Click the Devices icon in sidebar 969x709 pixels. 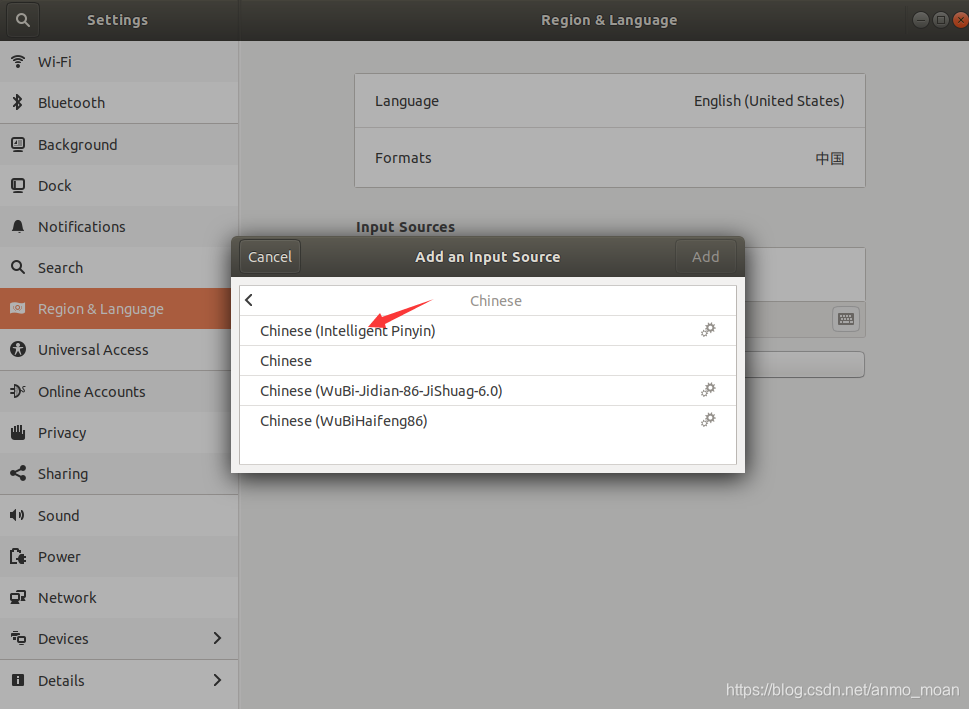click(18, 638)
